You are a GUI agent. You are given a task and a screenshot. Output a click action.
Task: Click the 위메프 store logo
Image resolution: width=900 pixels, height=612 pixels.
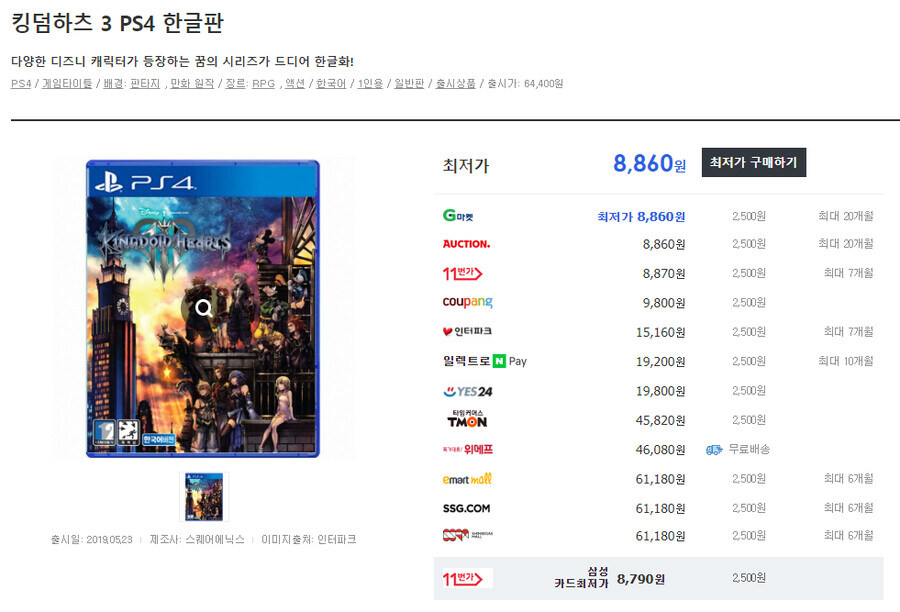coord(470,449)
